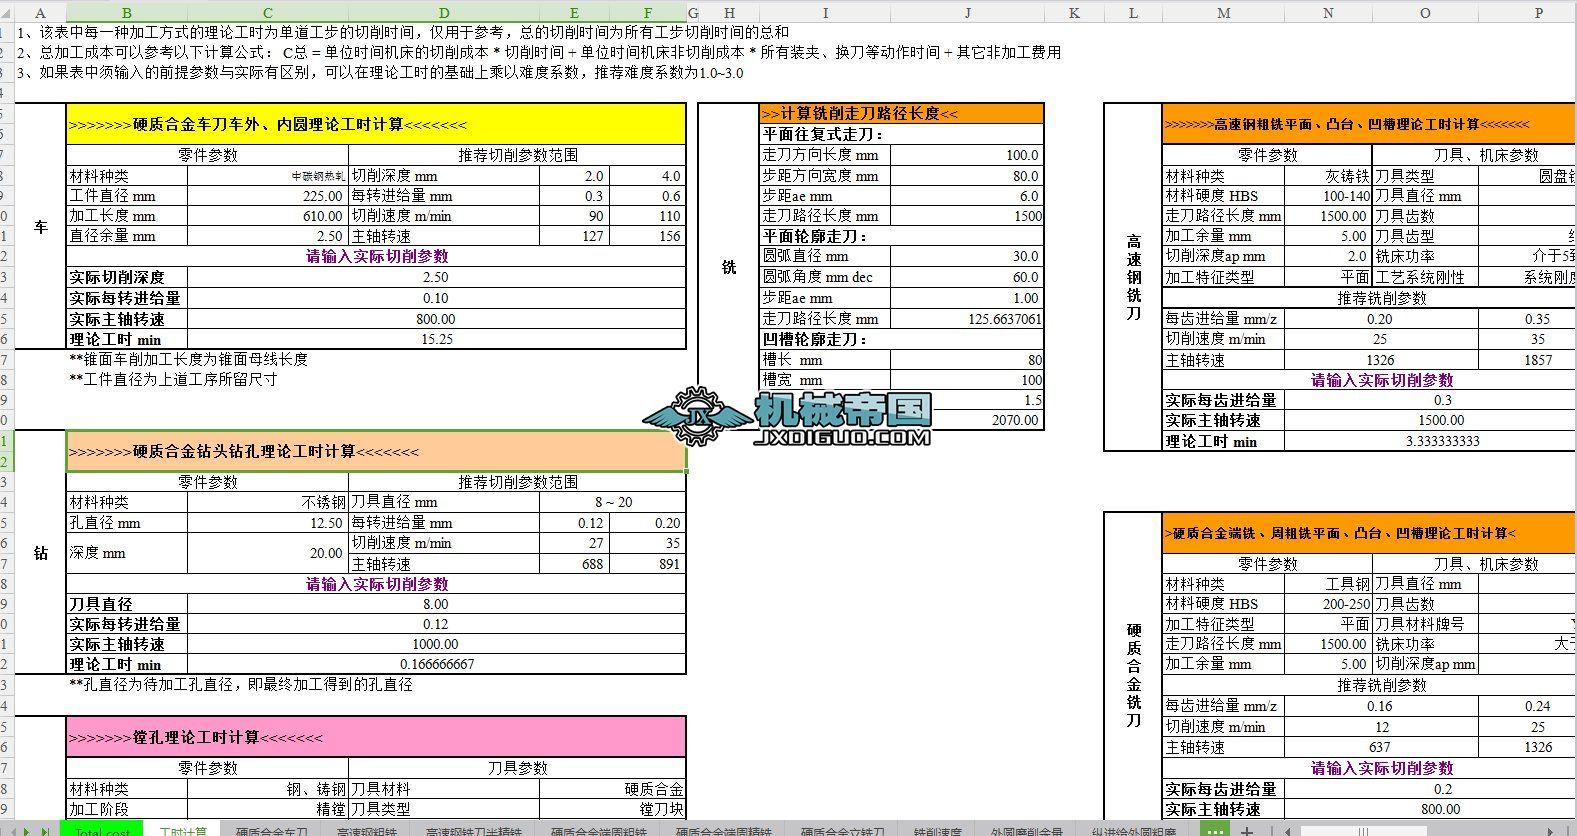
Task: Click the 610.00 machining length cell
Action: pos(267,216)
